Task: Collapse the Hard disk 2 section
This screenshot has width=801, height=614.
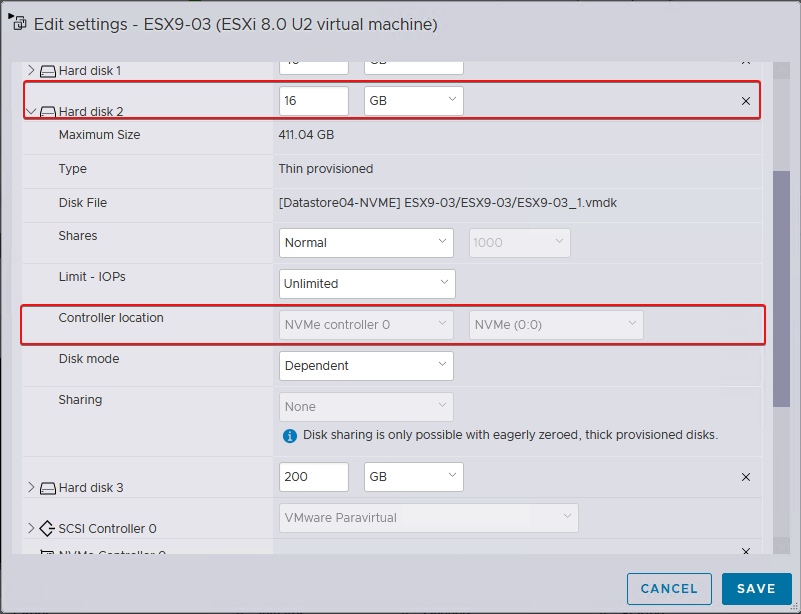Action: tap(30, 112)
